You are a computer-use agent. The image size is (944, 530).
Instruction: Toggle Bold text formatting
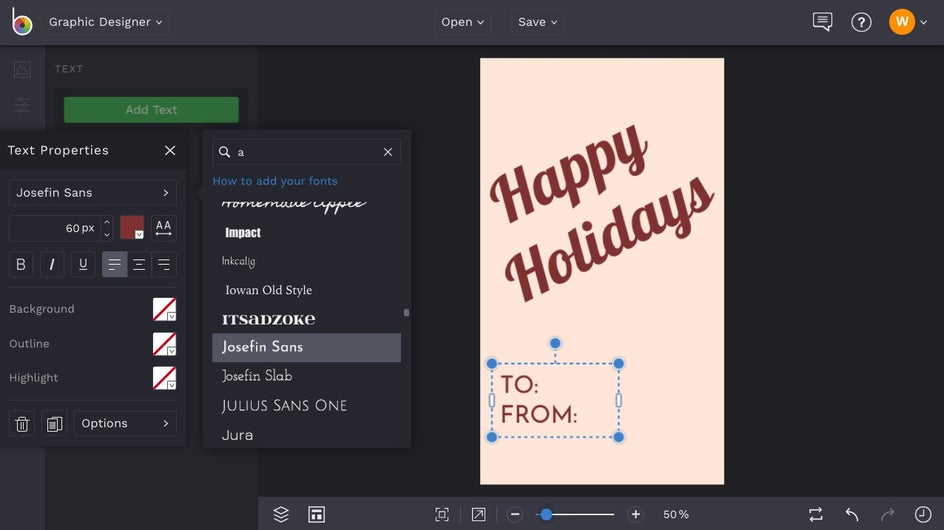coord(21,264)
